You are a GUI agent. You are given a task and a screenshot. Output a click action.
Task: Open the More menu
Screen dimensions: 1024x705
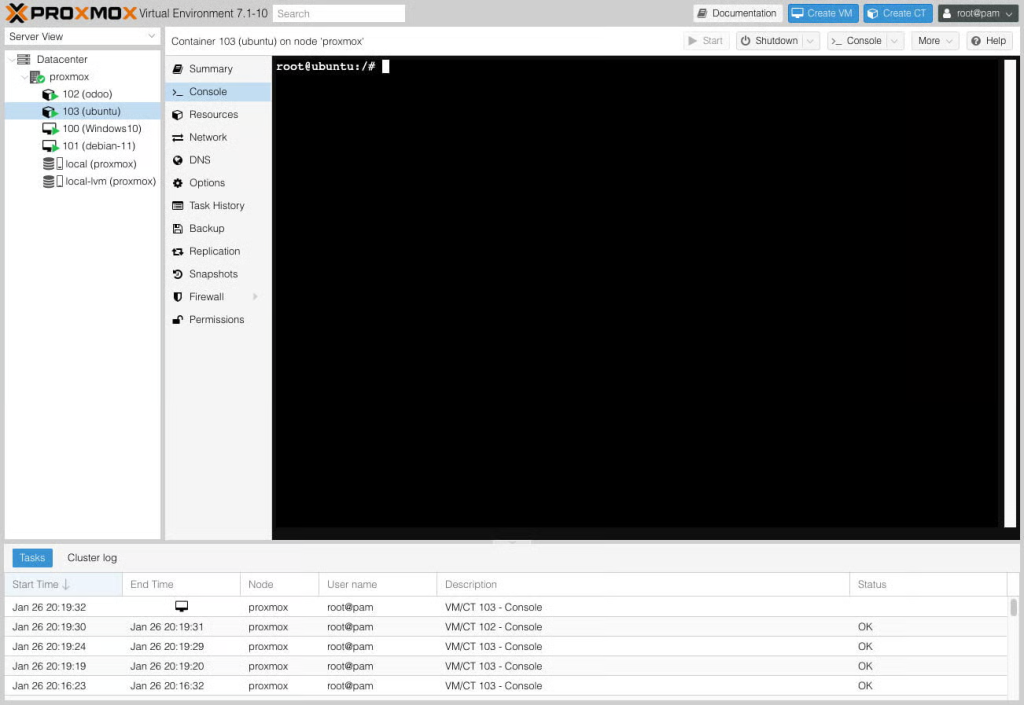pyautogui.click(x=935, y=40)
